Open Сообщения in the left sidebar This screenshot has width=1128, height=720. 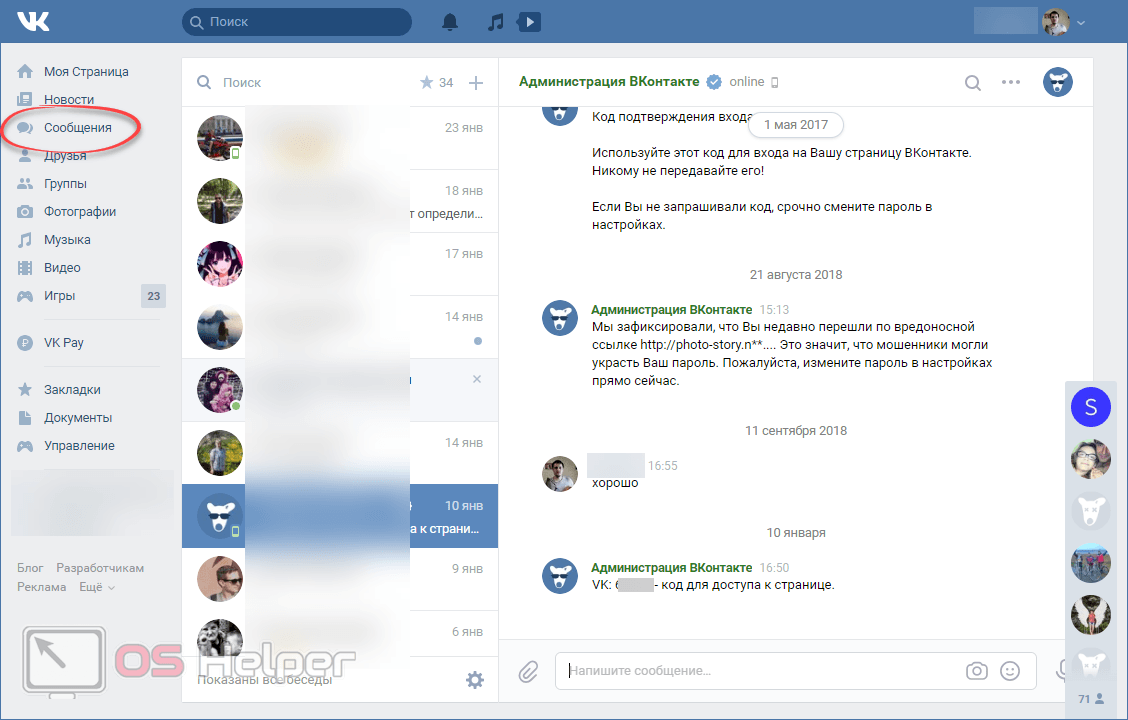point(77,128)
